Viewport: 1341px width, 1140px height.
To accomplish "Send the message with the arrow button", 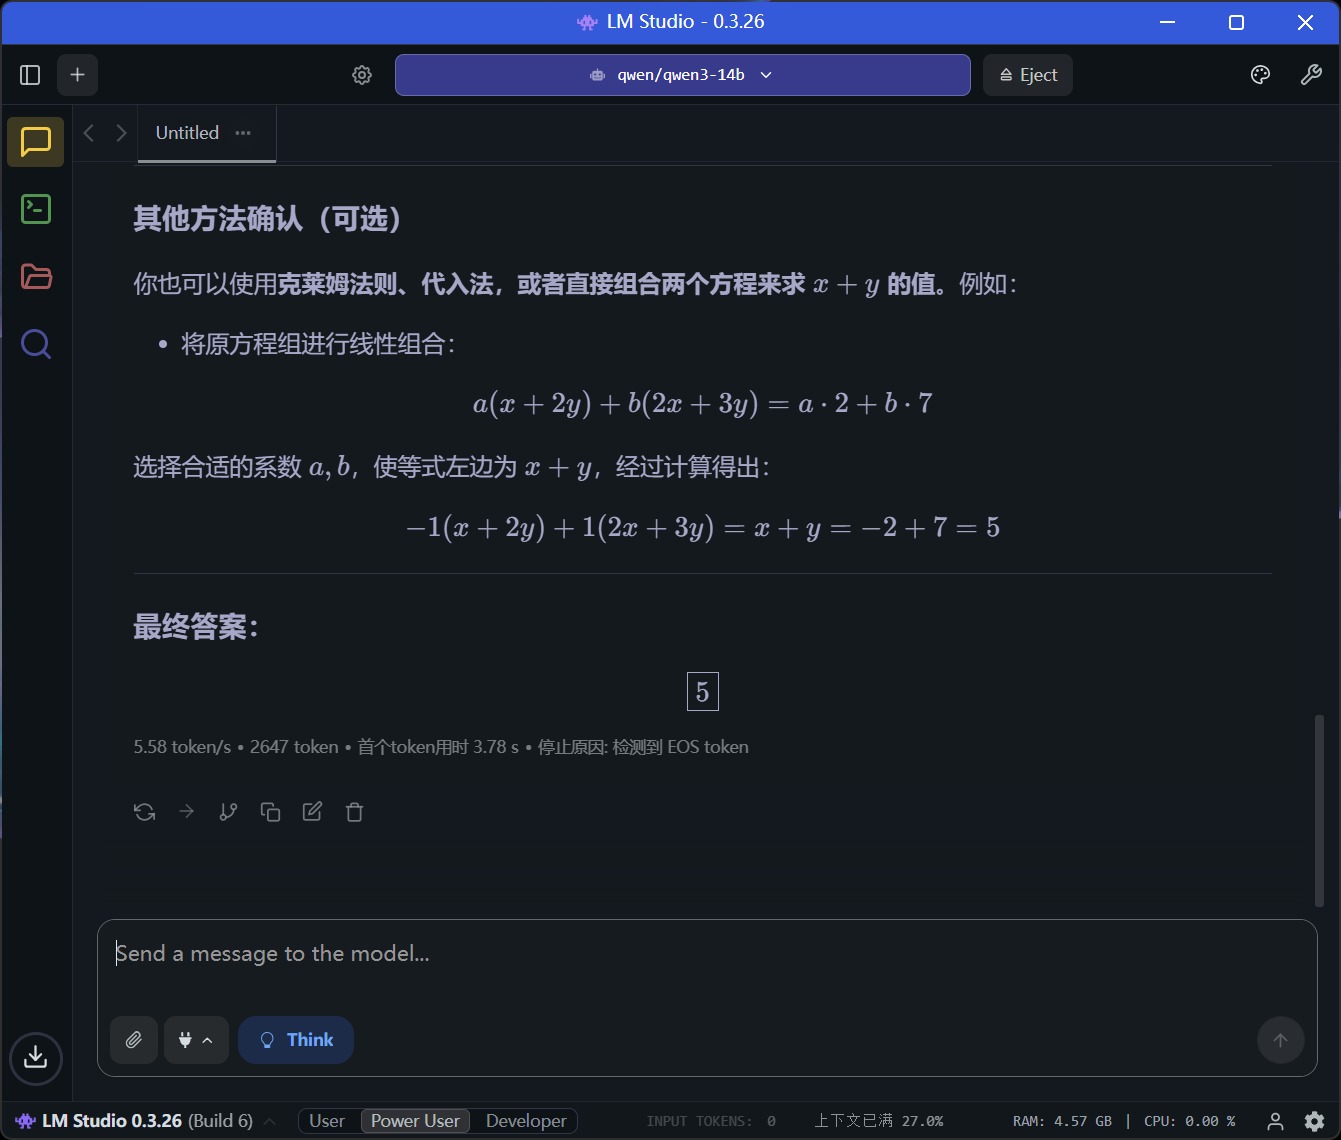I will click(1280, 1040).
